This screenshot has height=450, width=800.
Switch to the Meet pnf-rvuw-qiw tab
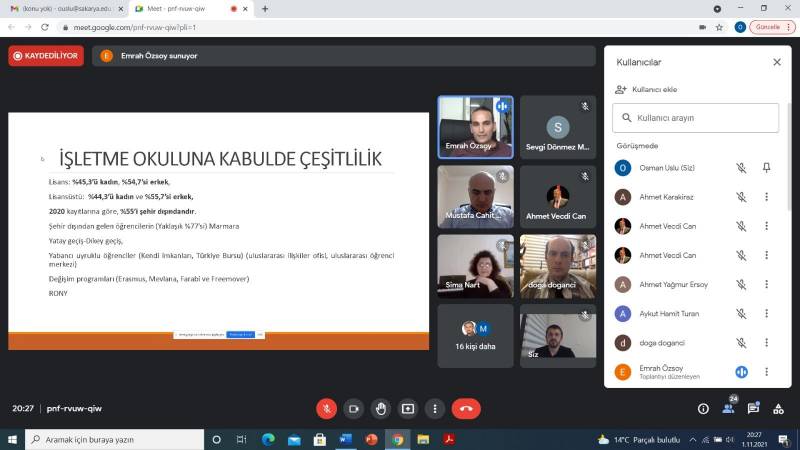tap(188, 9)
